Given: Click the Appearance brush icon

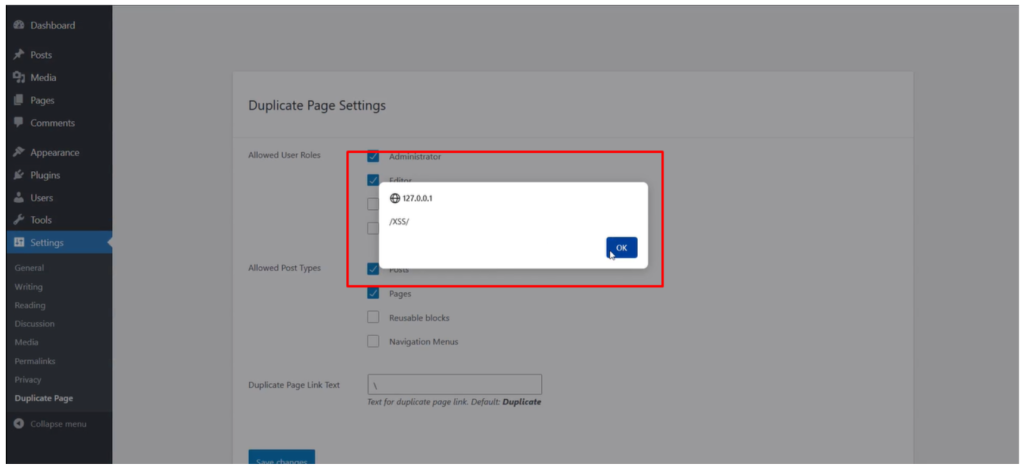Looking at the screenshot, I should coord(18,153).
